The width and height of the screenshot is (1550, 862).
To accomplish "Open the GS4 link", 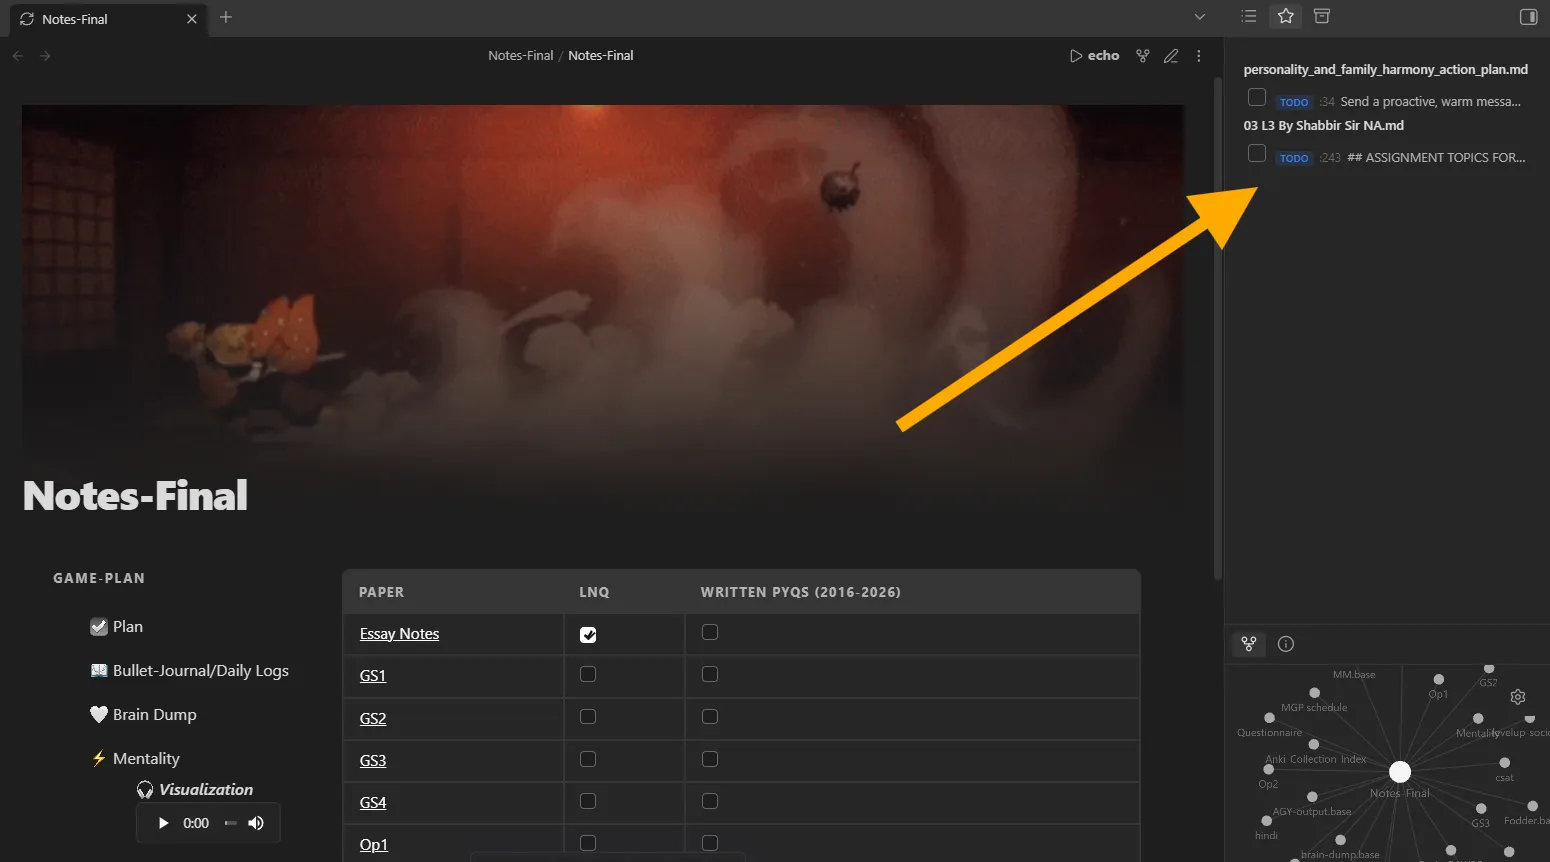I will (x=373, y=803).
